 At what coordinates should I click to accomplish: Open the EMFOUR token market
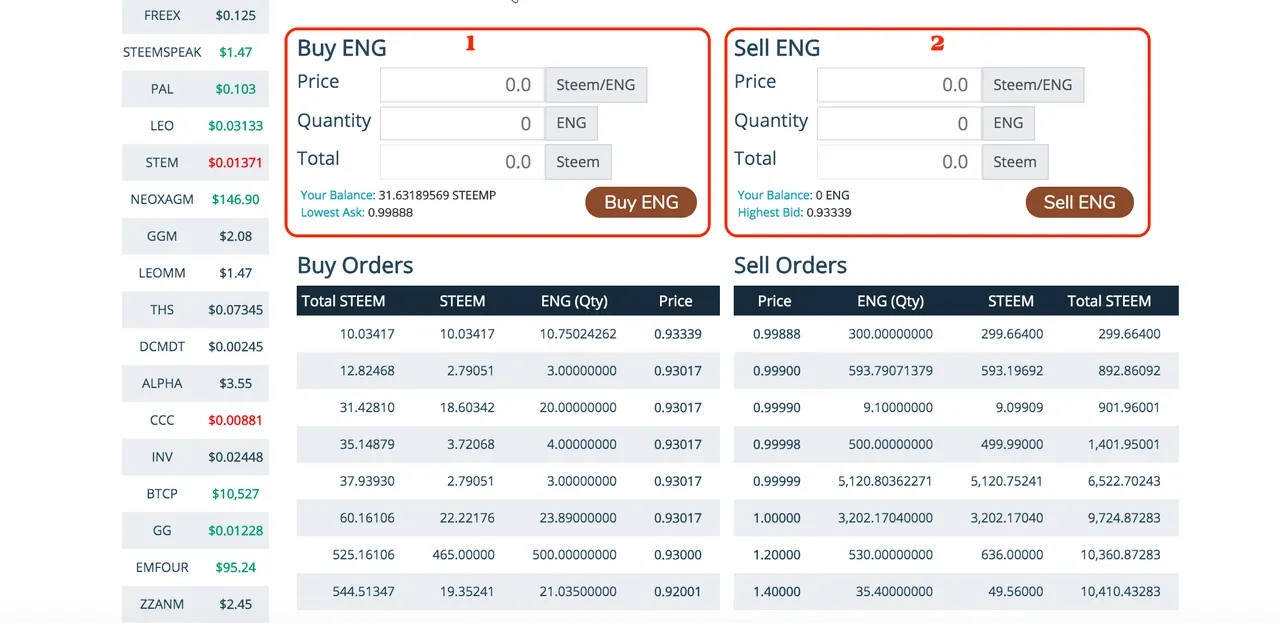point(195,567)
